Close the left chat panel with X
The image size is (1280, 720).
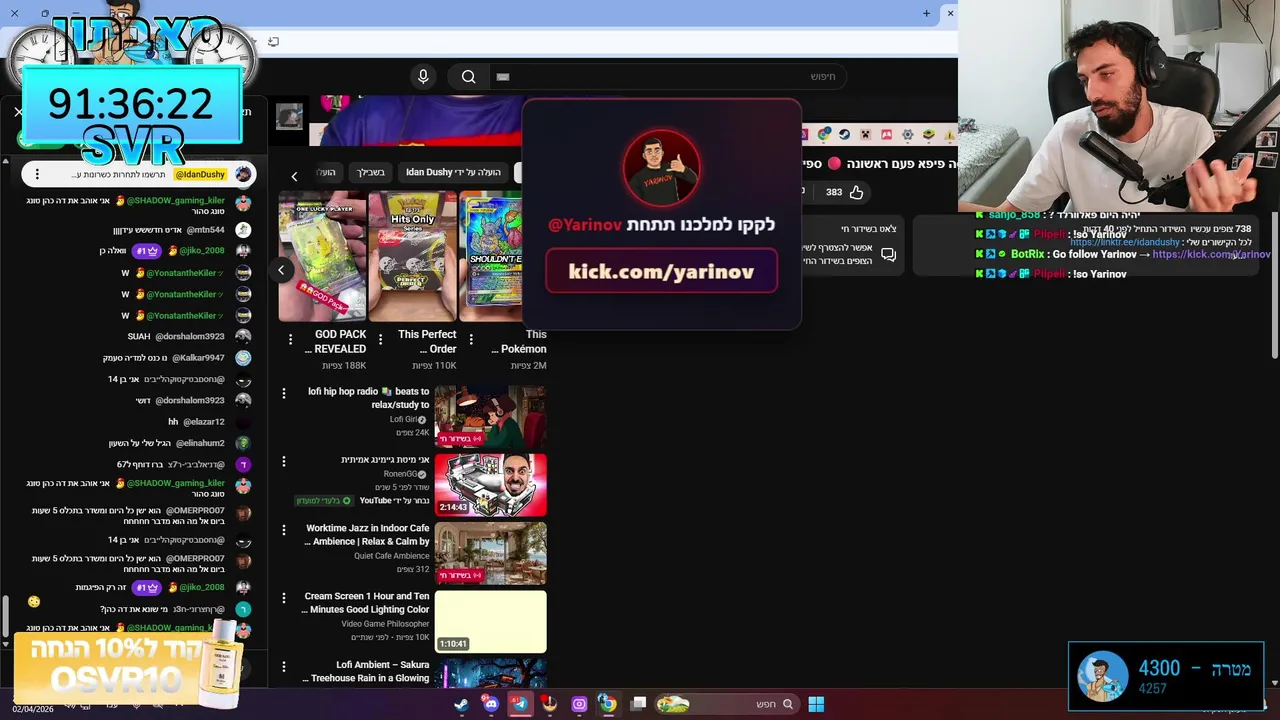(18, 112)
